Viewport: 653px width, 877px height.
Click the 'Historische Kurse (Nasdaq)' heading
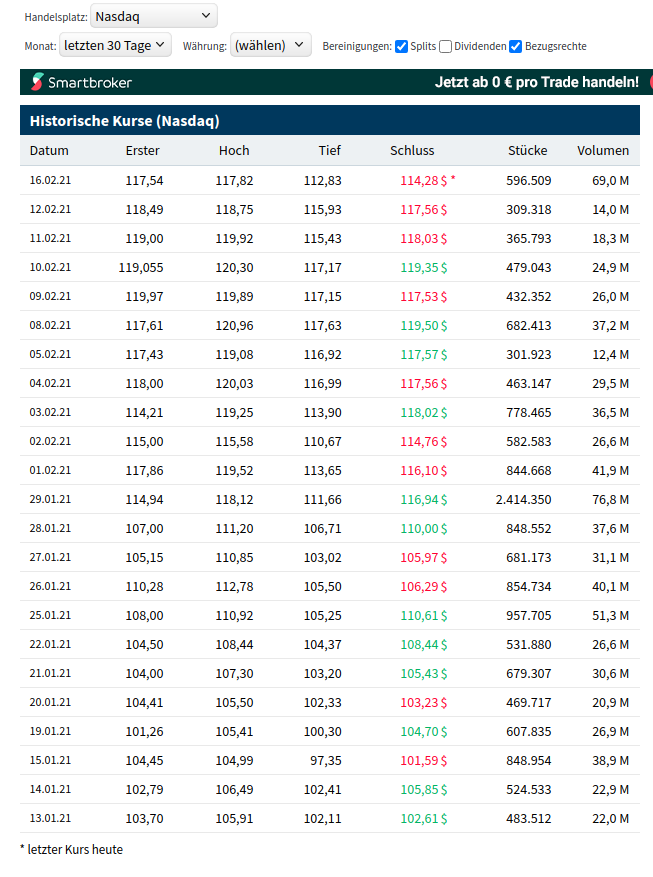pyautogui.click(x=125, y=121)
